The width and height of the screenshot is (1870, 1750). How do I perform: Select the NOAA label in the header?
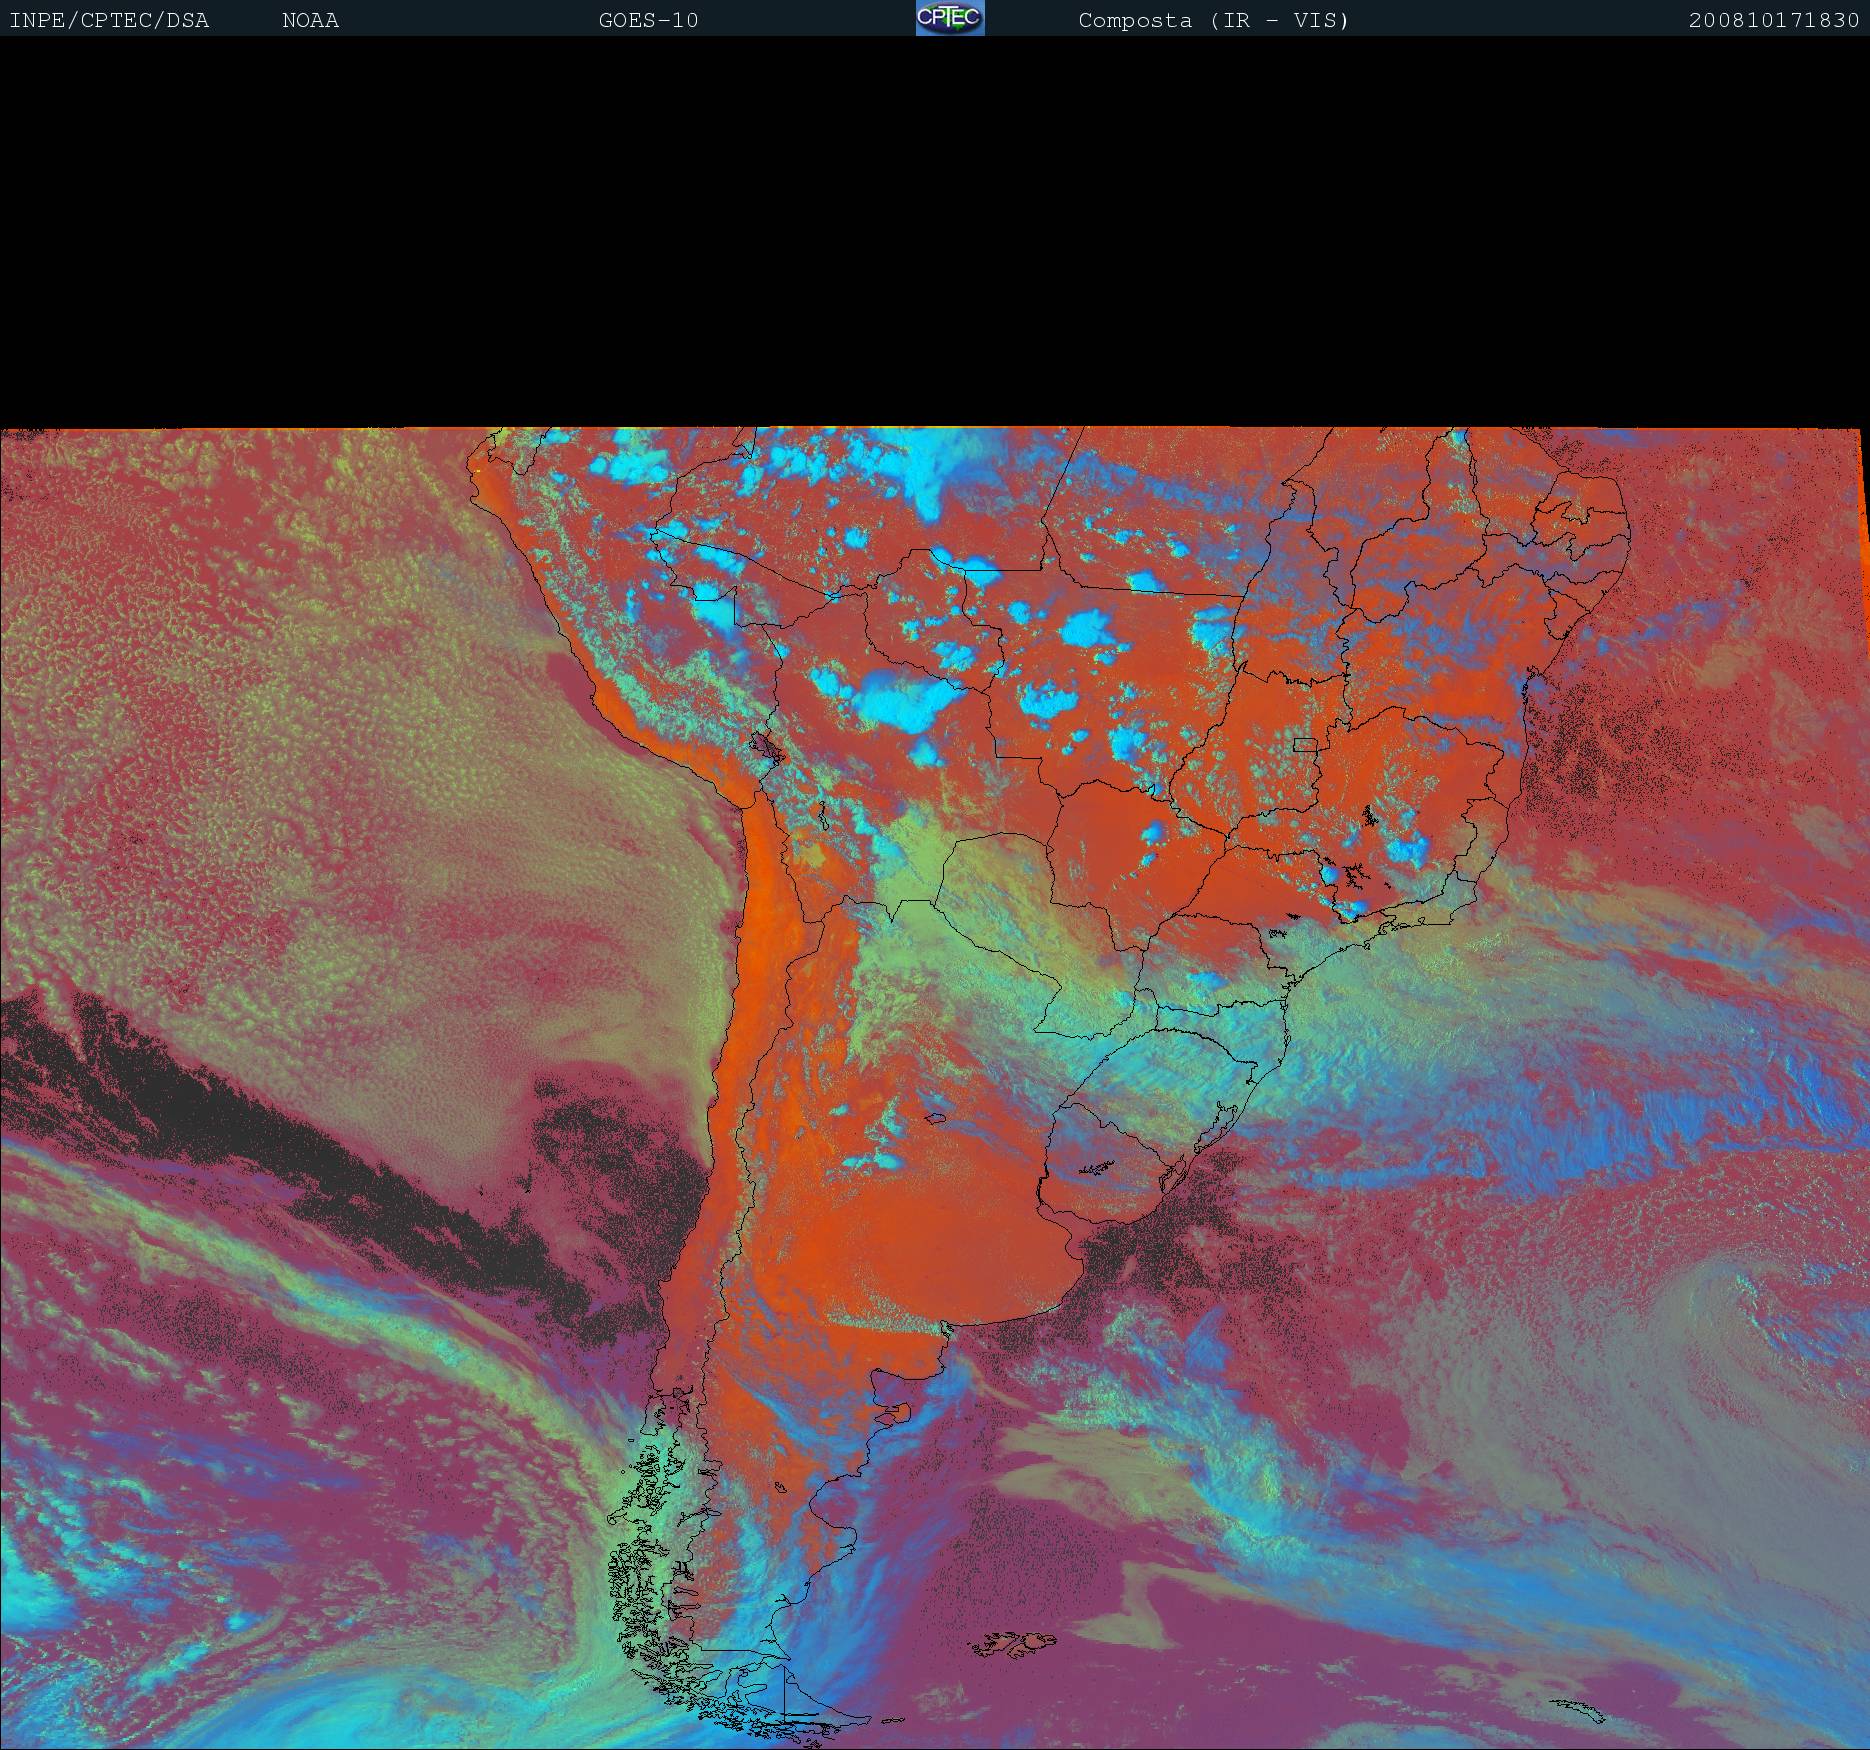click(x=310, y=20)
